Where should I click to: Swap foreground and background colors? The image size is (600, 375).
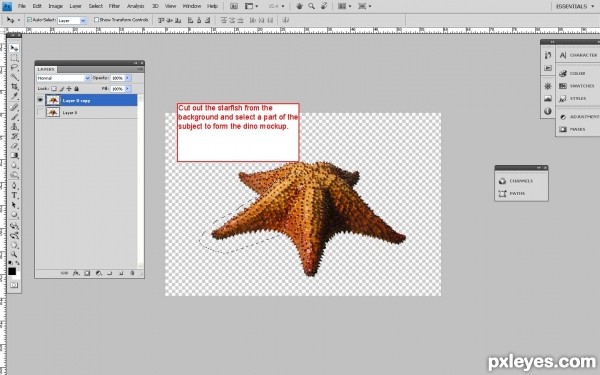pos(17,263)
